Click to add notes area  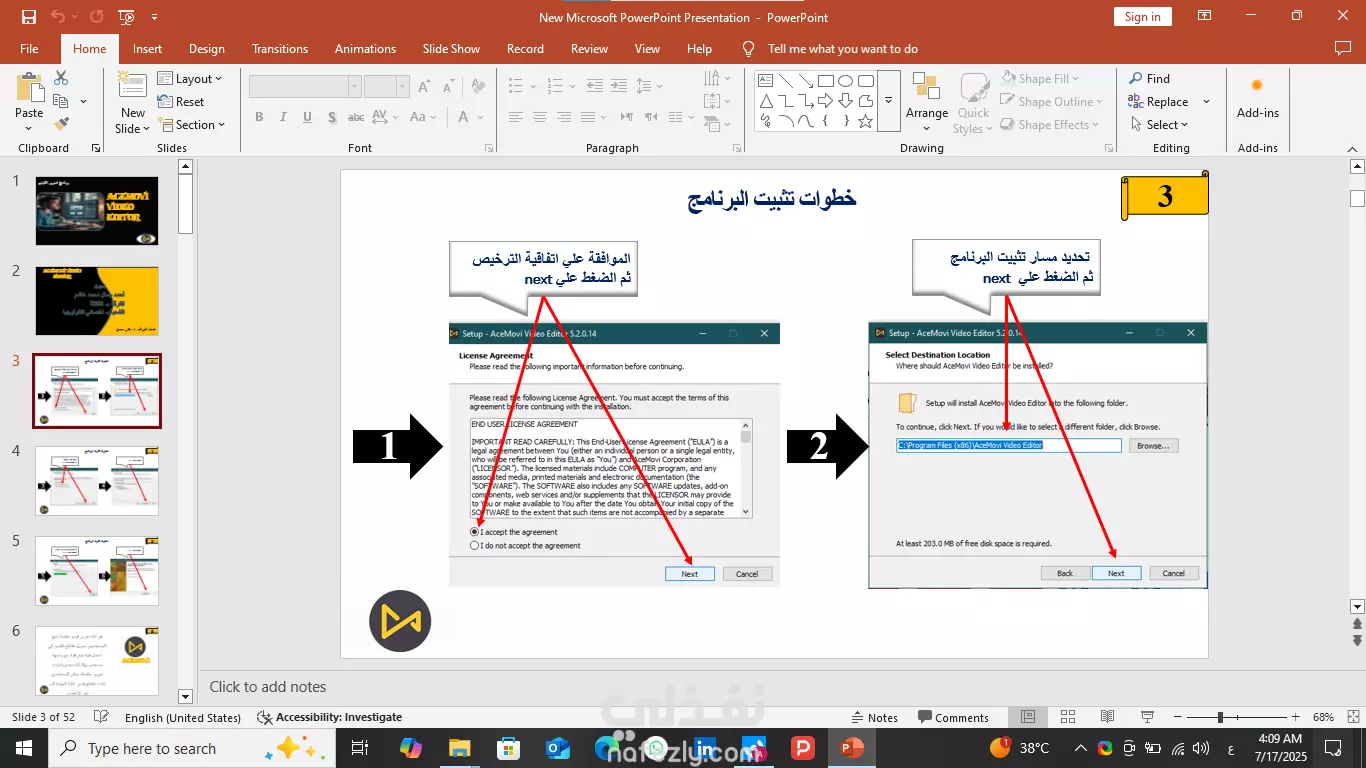pos(268,687)
